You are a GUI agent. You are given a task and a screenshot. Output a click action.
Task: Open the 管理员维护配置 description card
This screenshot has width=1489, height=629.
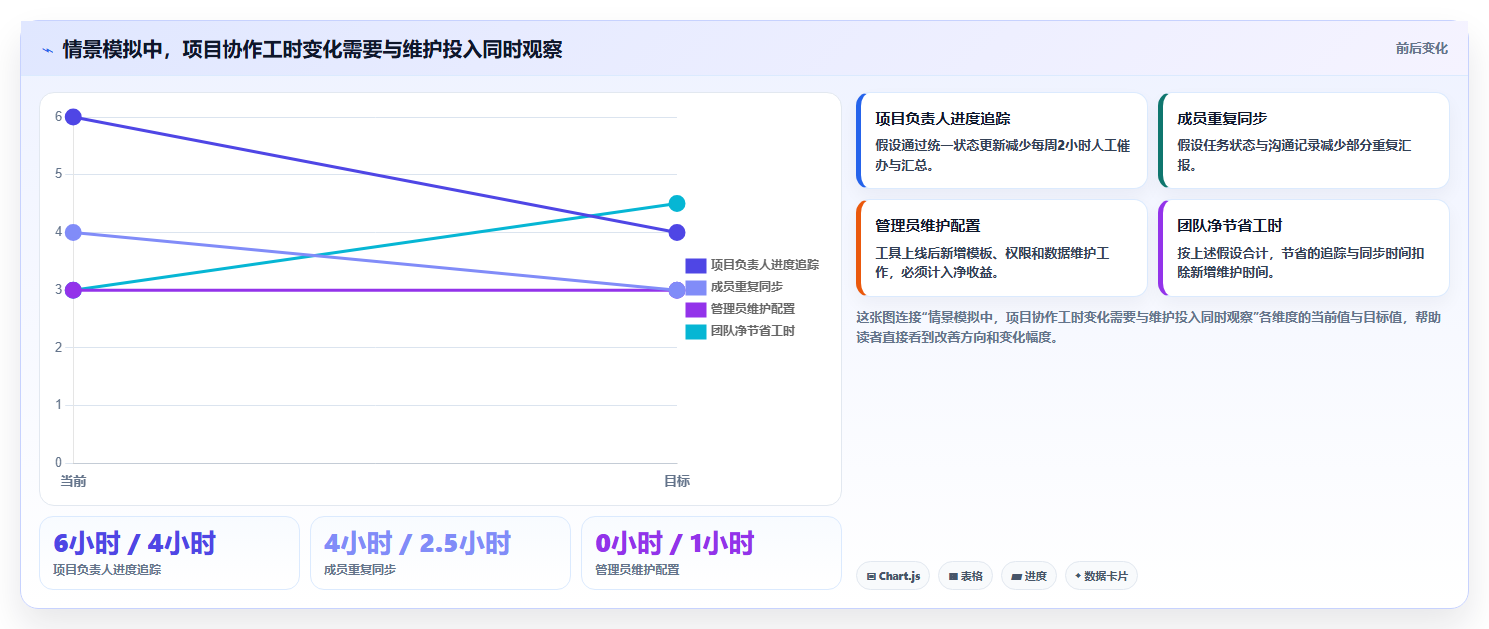tap(1002, 248)
